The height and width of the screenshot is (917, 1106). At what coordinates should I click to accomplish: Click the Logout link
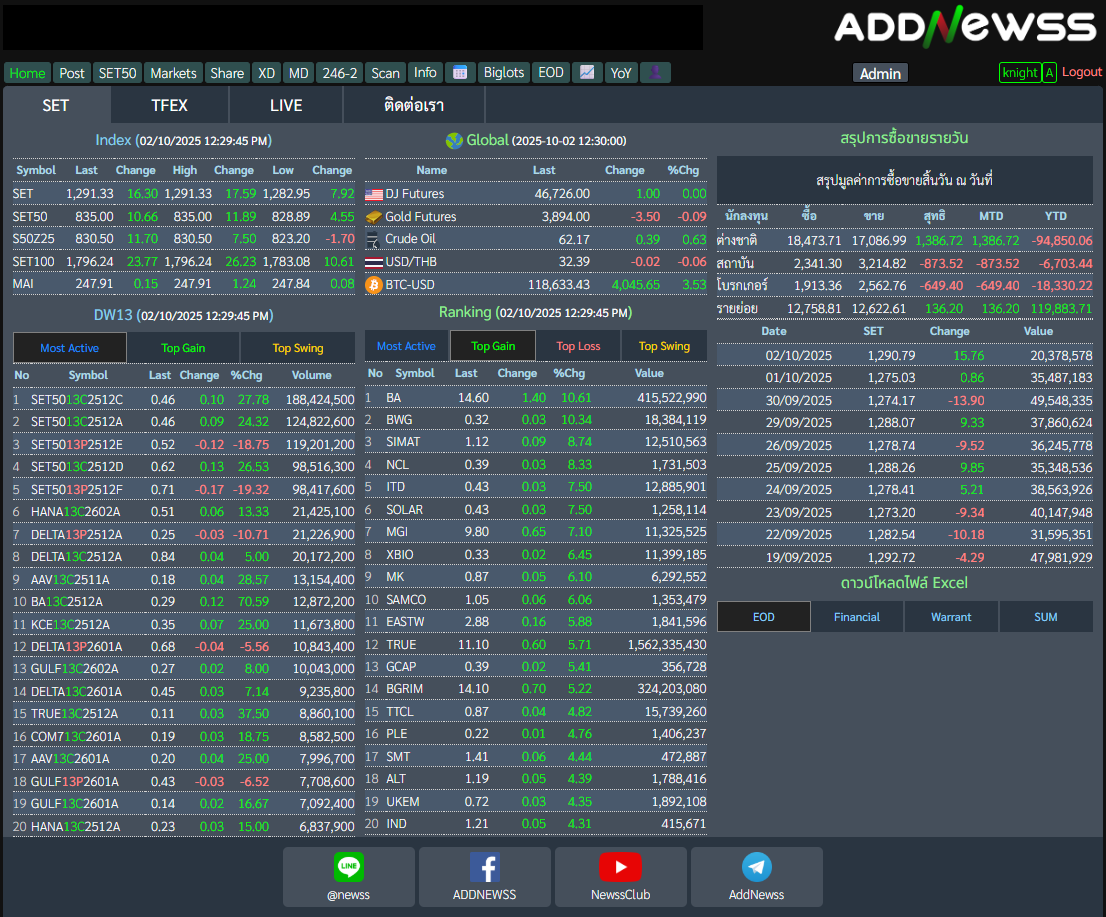click(1082, 72)
